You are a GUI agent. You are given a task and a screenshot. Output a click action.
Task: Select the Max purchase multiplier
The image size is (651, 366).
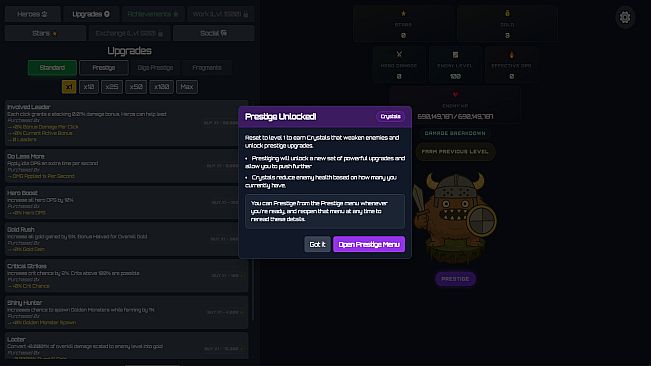[x=187, y=87]
